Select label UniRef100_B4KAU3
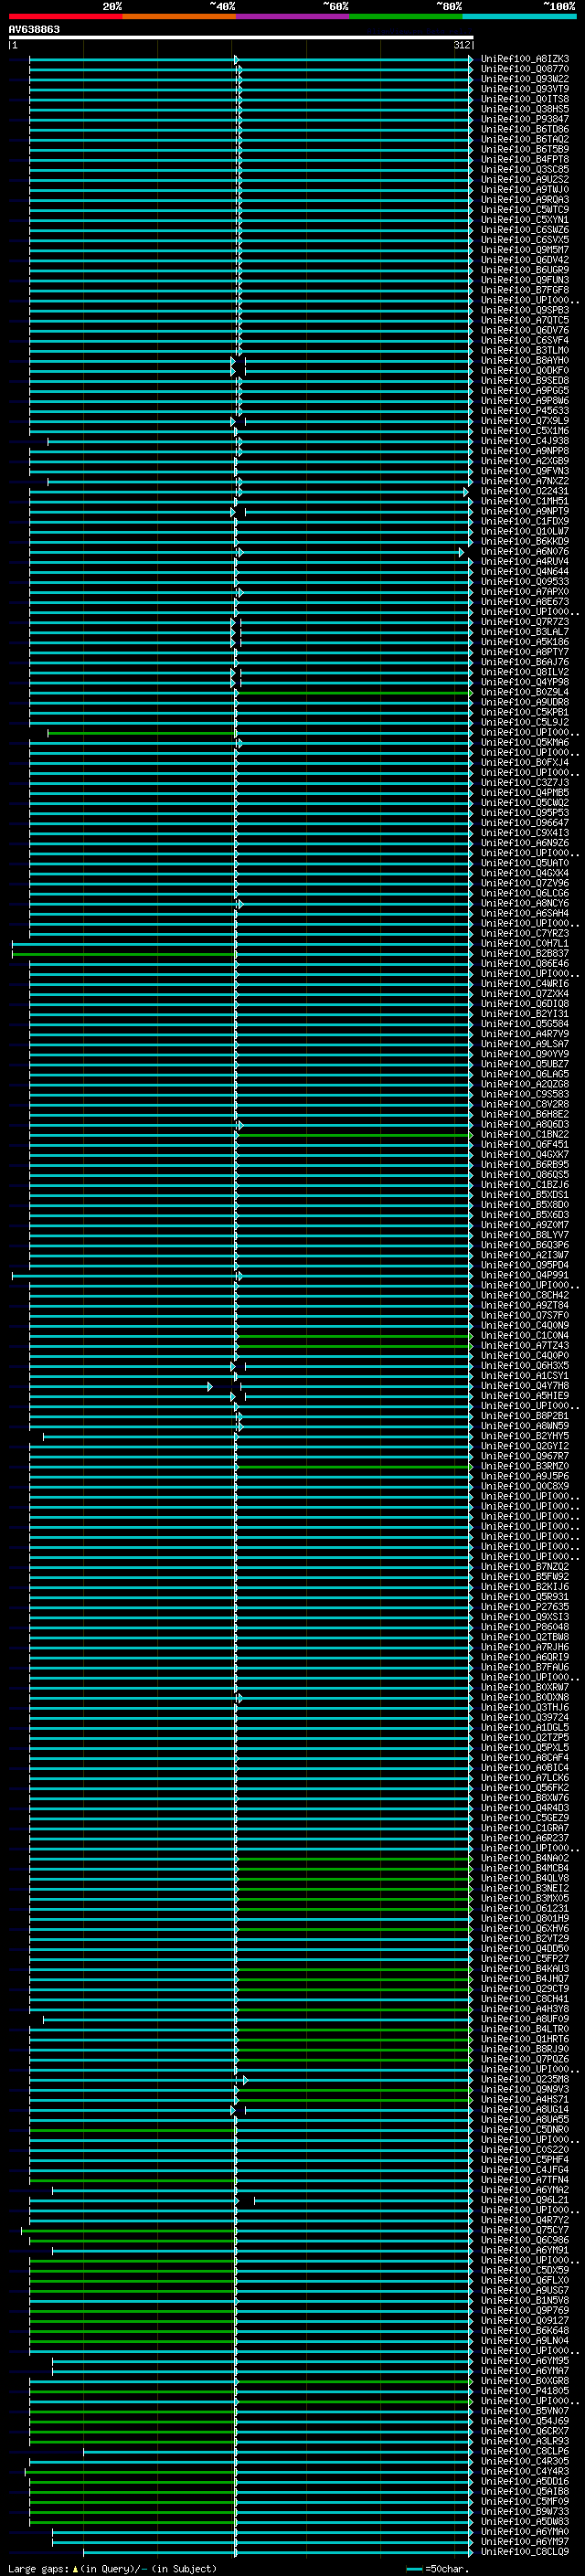Viewport: 585px width, 2576px height. pyautogui.click(x=525, y=1968)
